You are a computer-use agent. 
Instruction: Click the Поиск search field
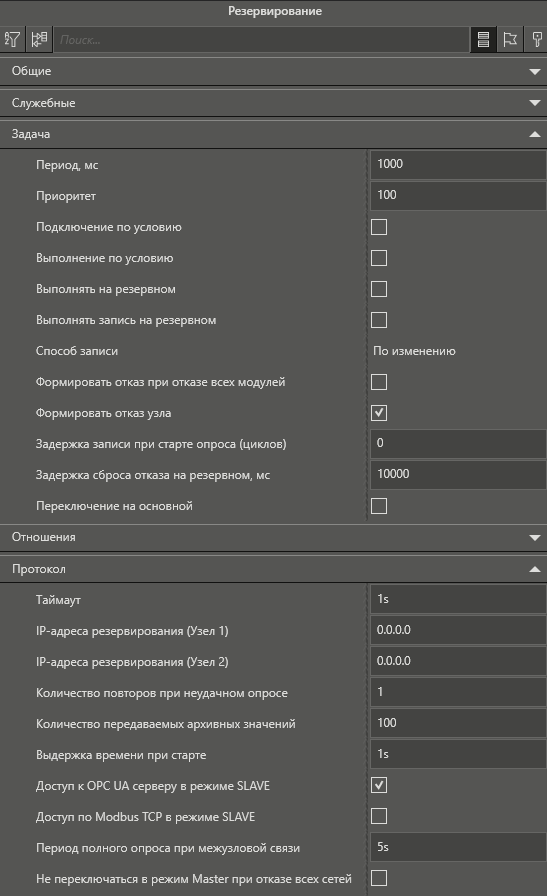pyautogui.click(x=262, y=40)
